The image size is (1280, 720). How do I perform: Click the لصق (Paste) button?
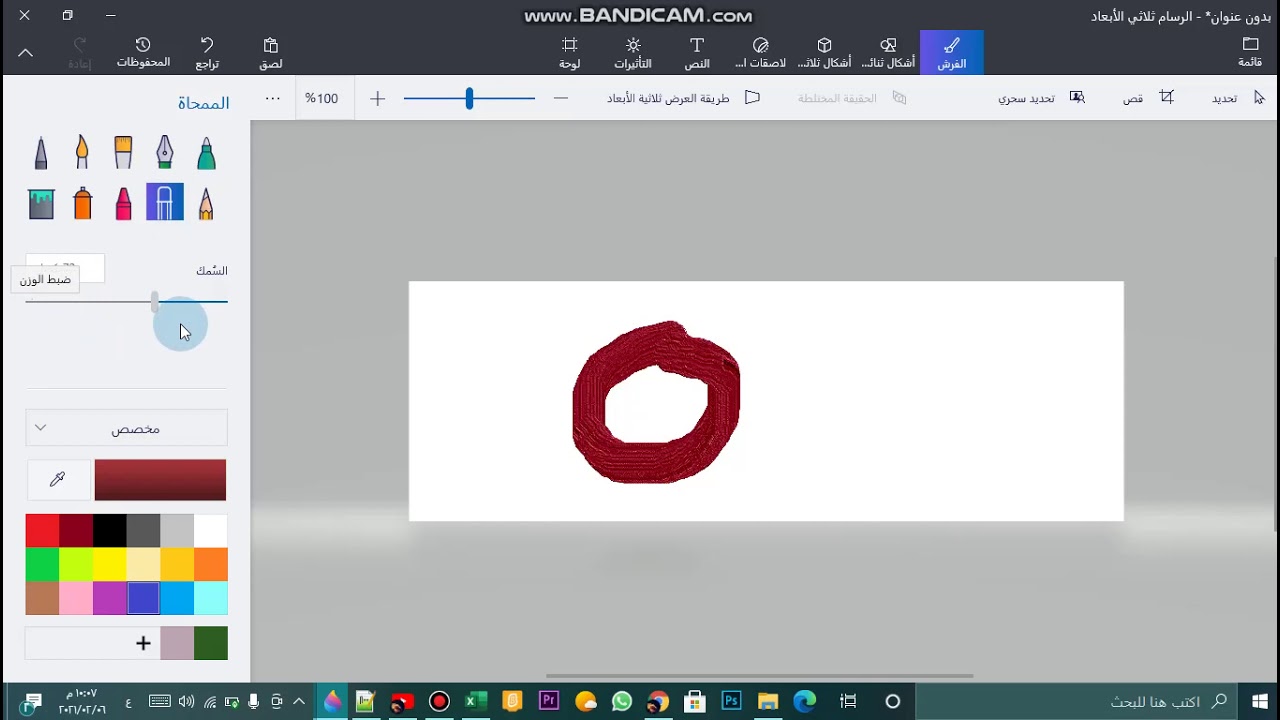(x=271, y=53)
